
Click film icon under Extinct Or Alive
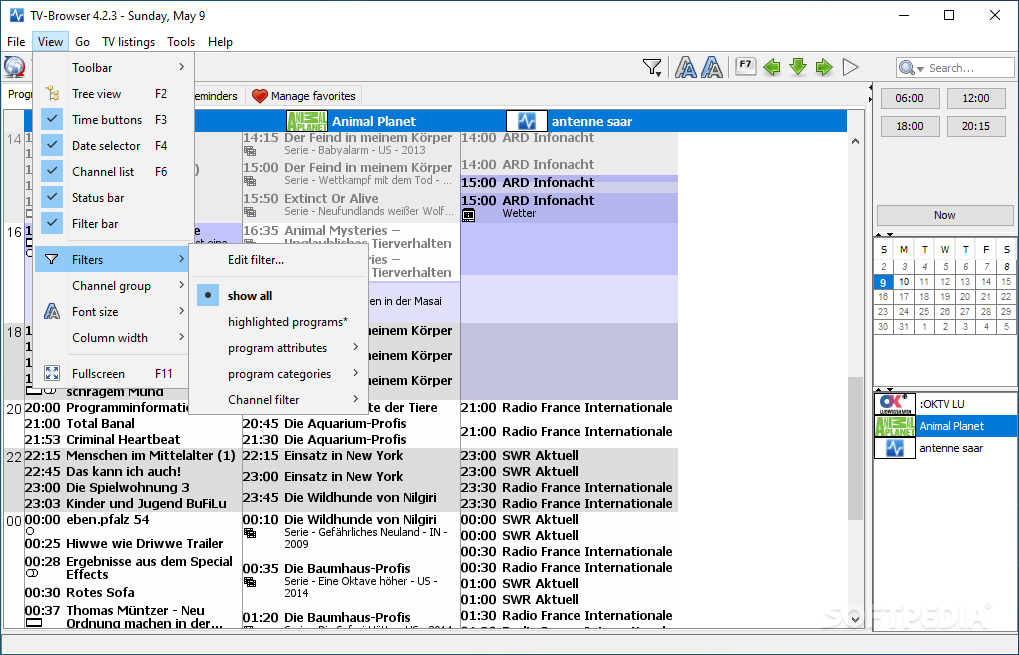click(x=250, y=212)
